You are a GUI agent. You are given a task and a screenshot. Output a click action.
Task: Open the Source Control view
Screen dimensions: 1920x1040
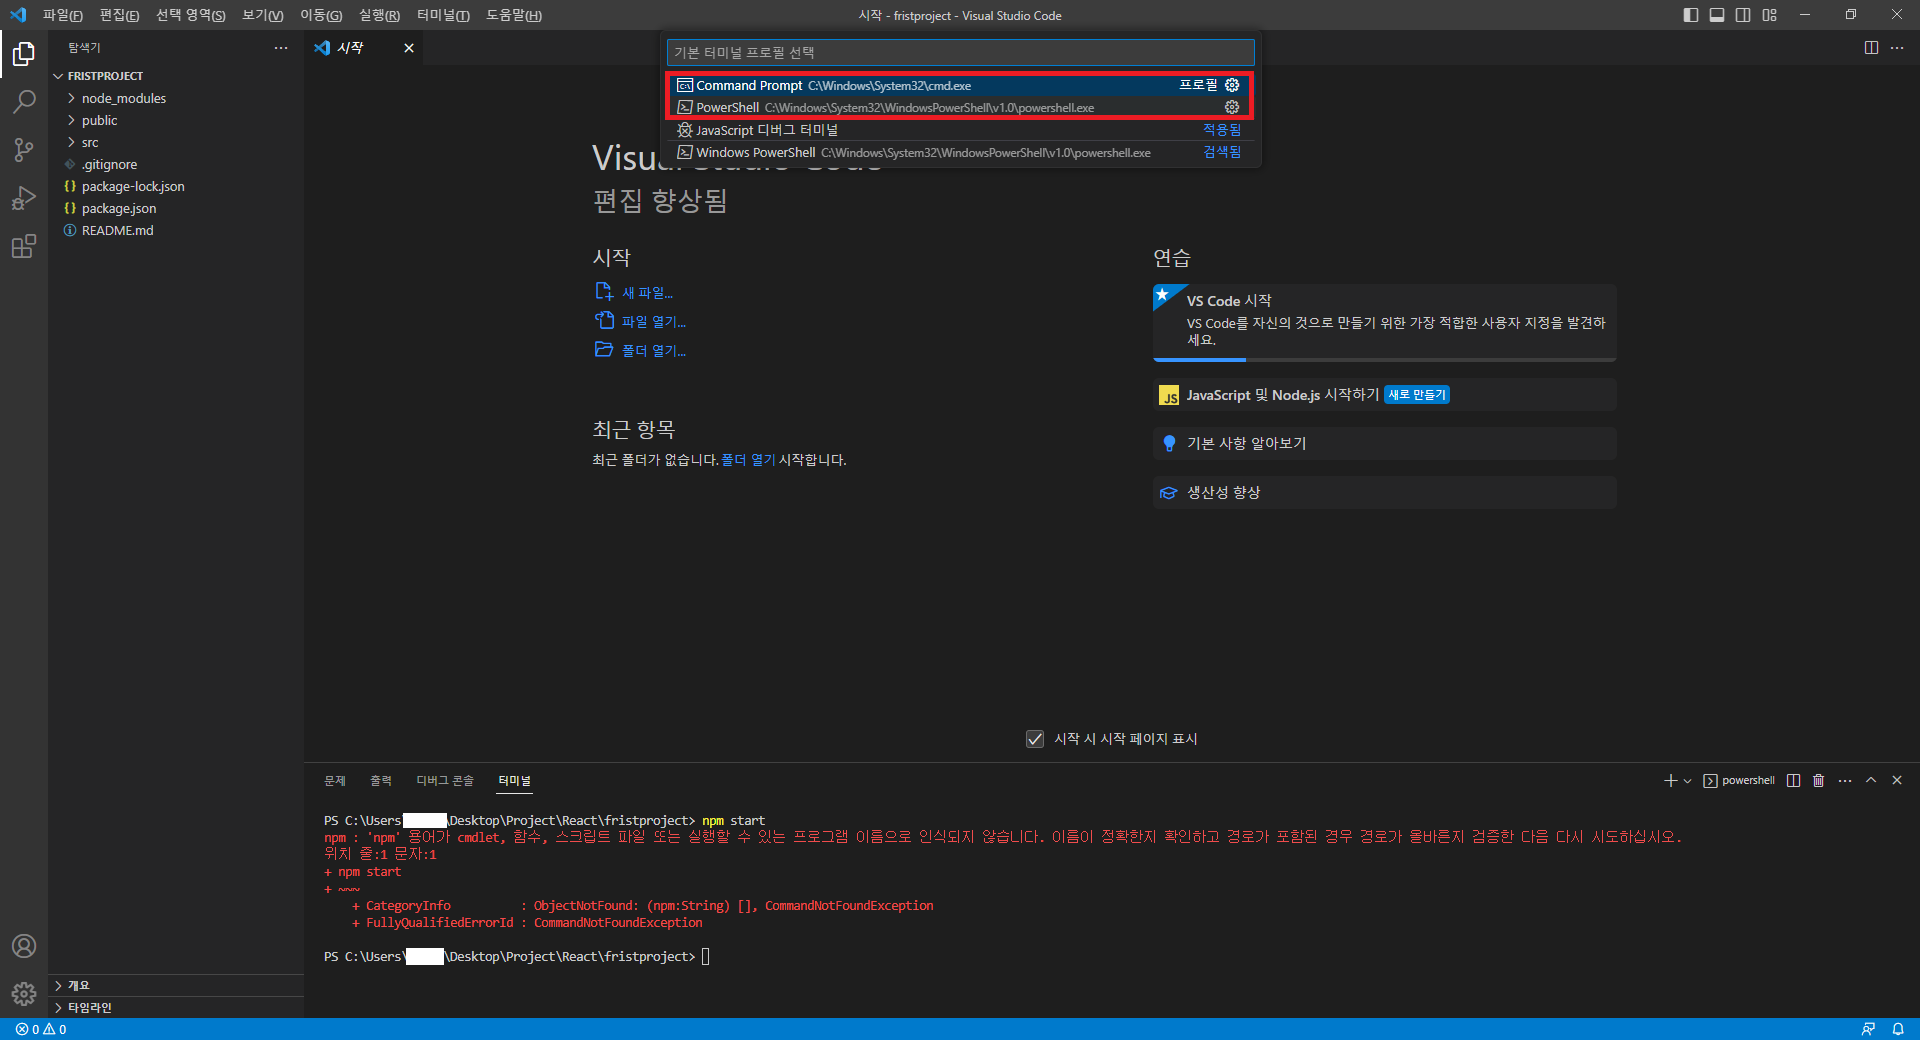[24, 149]
